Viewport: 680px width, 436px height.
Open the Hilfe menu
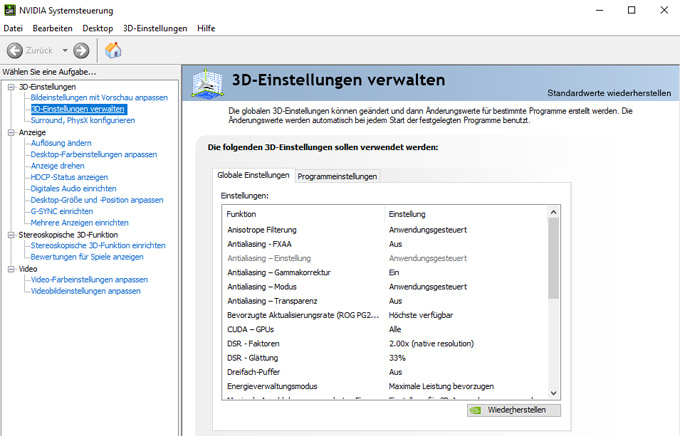pos(206,28)
